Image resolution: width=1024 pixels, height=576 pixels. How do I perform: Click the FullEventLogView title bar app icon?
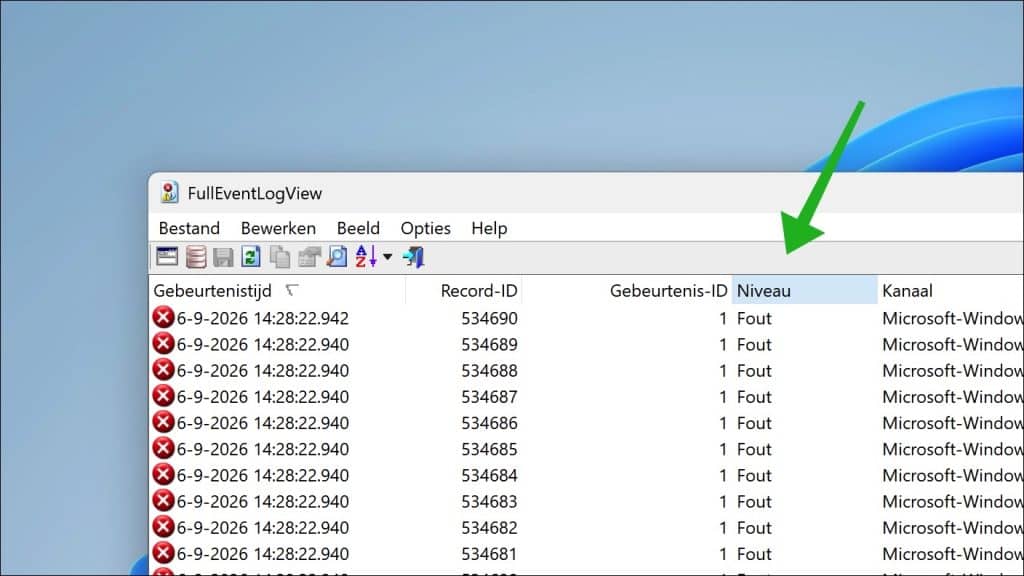(x=169, y=193)
